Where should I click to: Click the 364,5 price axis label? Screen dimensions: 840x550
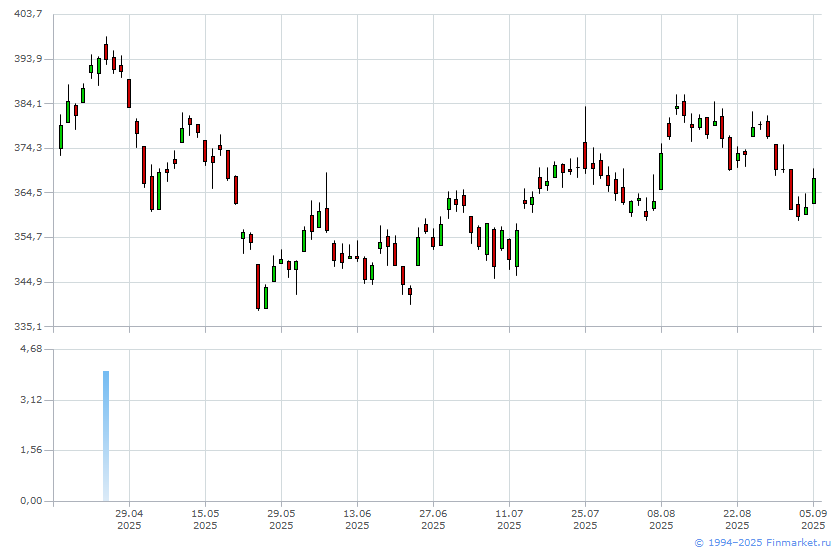point(28,192)
